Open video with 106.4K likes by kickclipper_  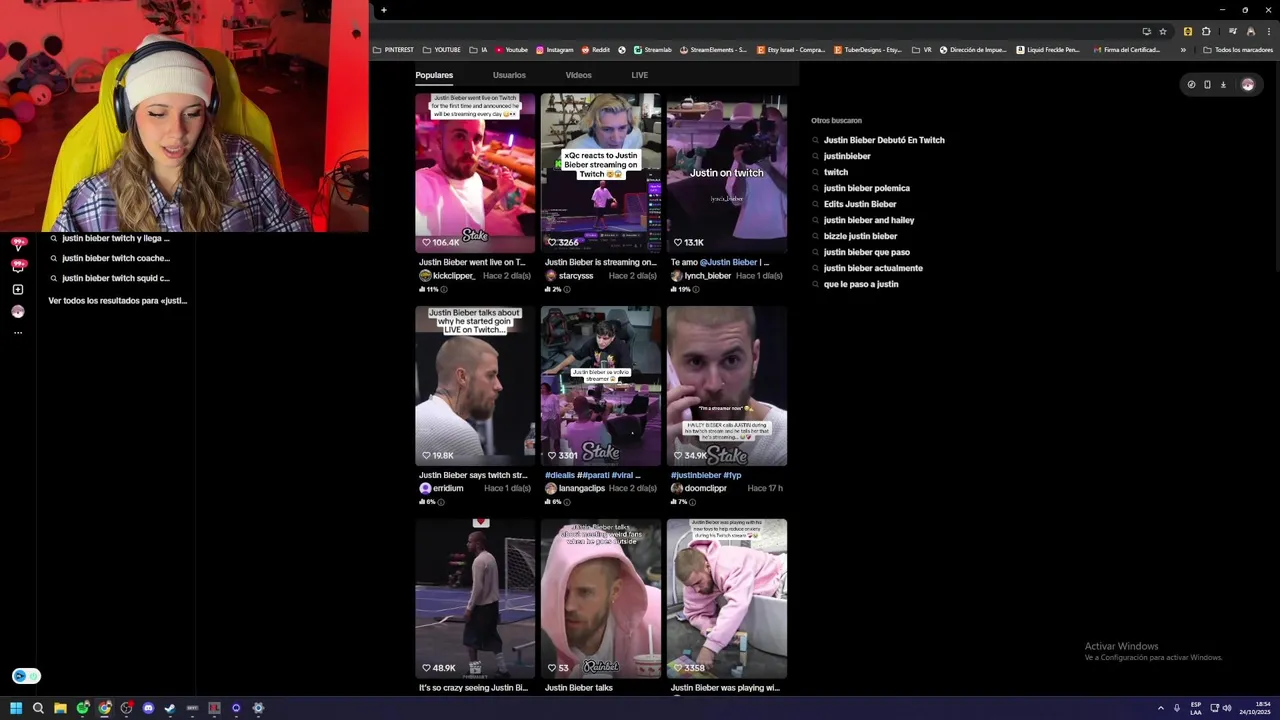[475, 173]
